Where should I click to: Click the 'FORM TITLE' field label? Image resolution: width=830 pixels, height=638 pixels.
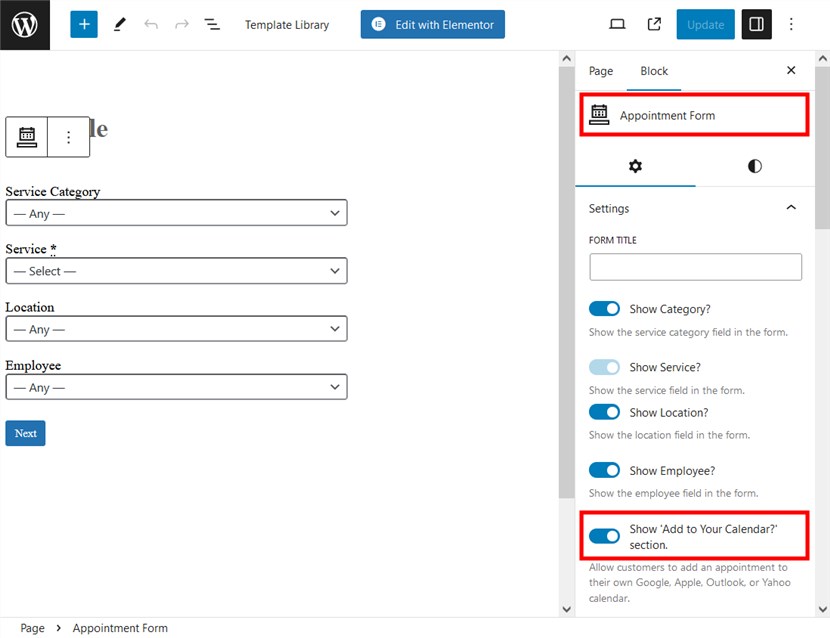coord(612,240)
